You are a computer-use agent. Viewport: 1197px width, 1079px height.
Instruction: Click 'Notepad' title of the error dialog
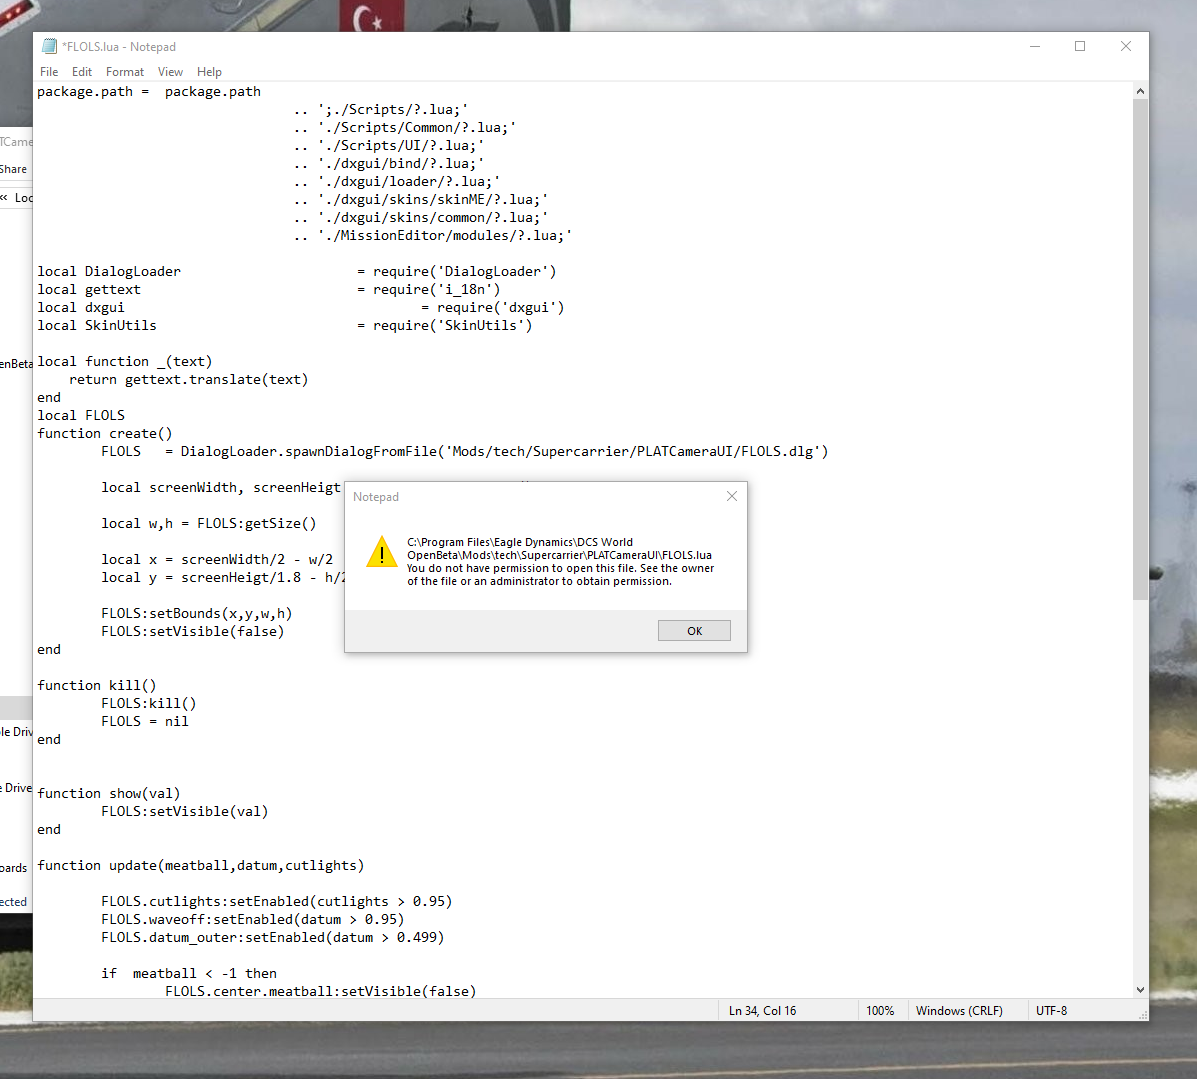click(x=376, y=497)
